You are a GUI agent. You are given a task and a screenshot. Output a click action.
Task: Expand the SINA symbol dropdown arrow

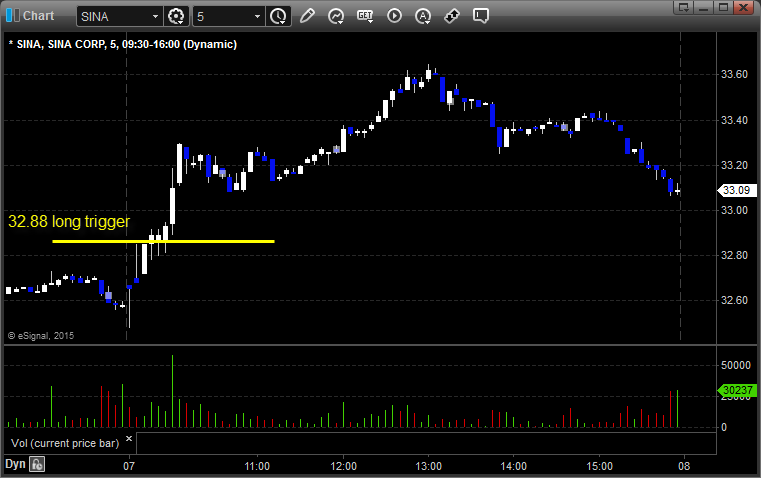pos(155,16)
